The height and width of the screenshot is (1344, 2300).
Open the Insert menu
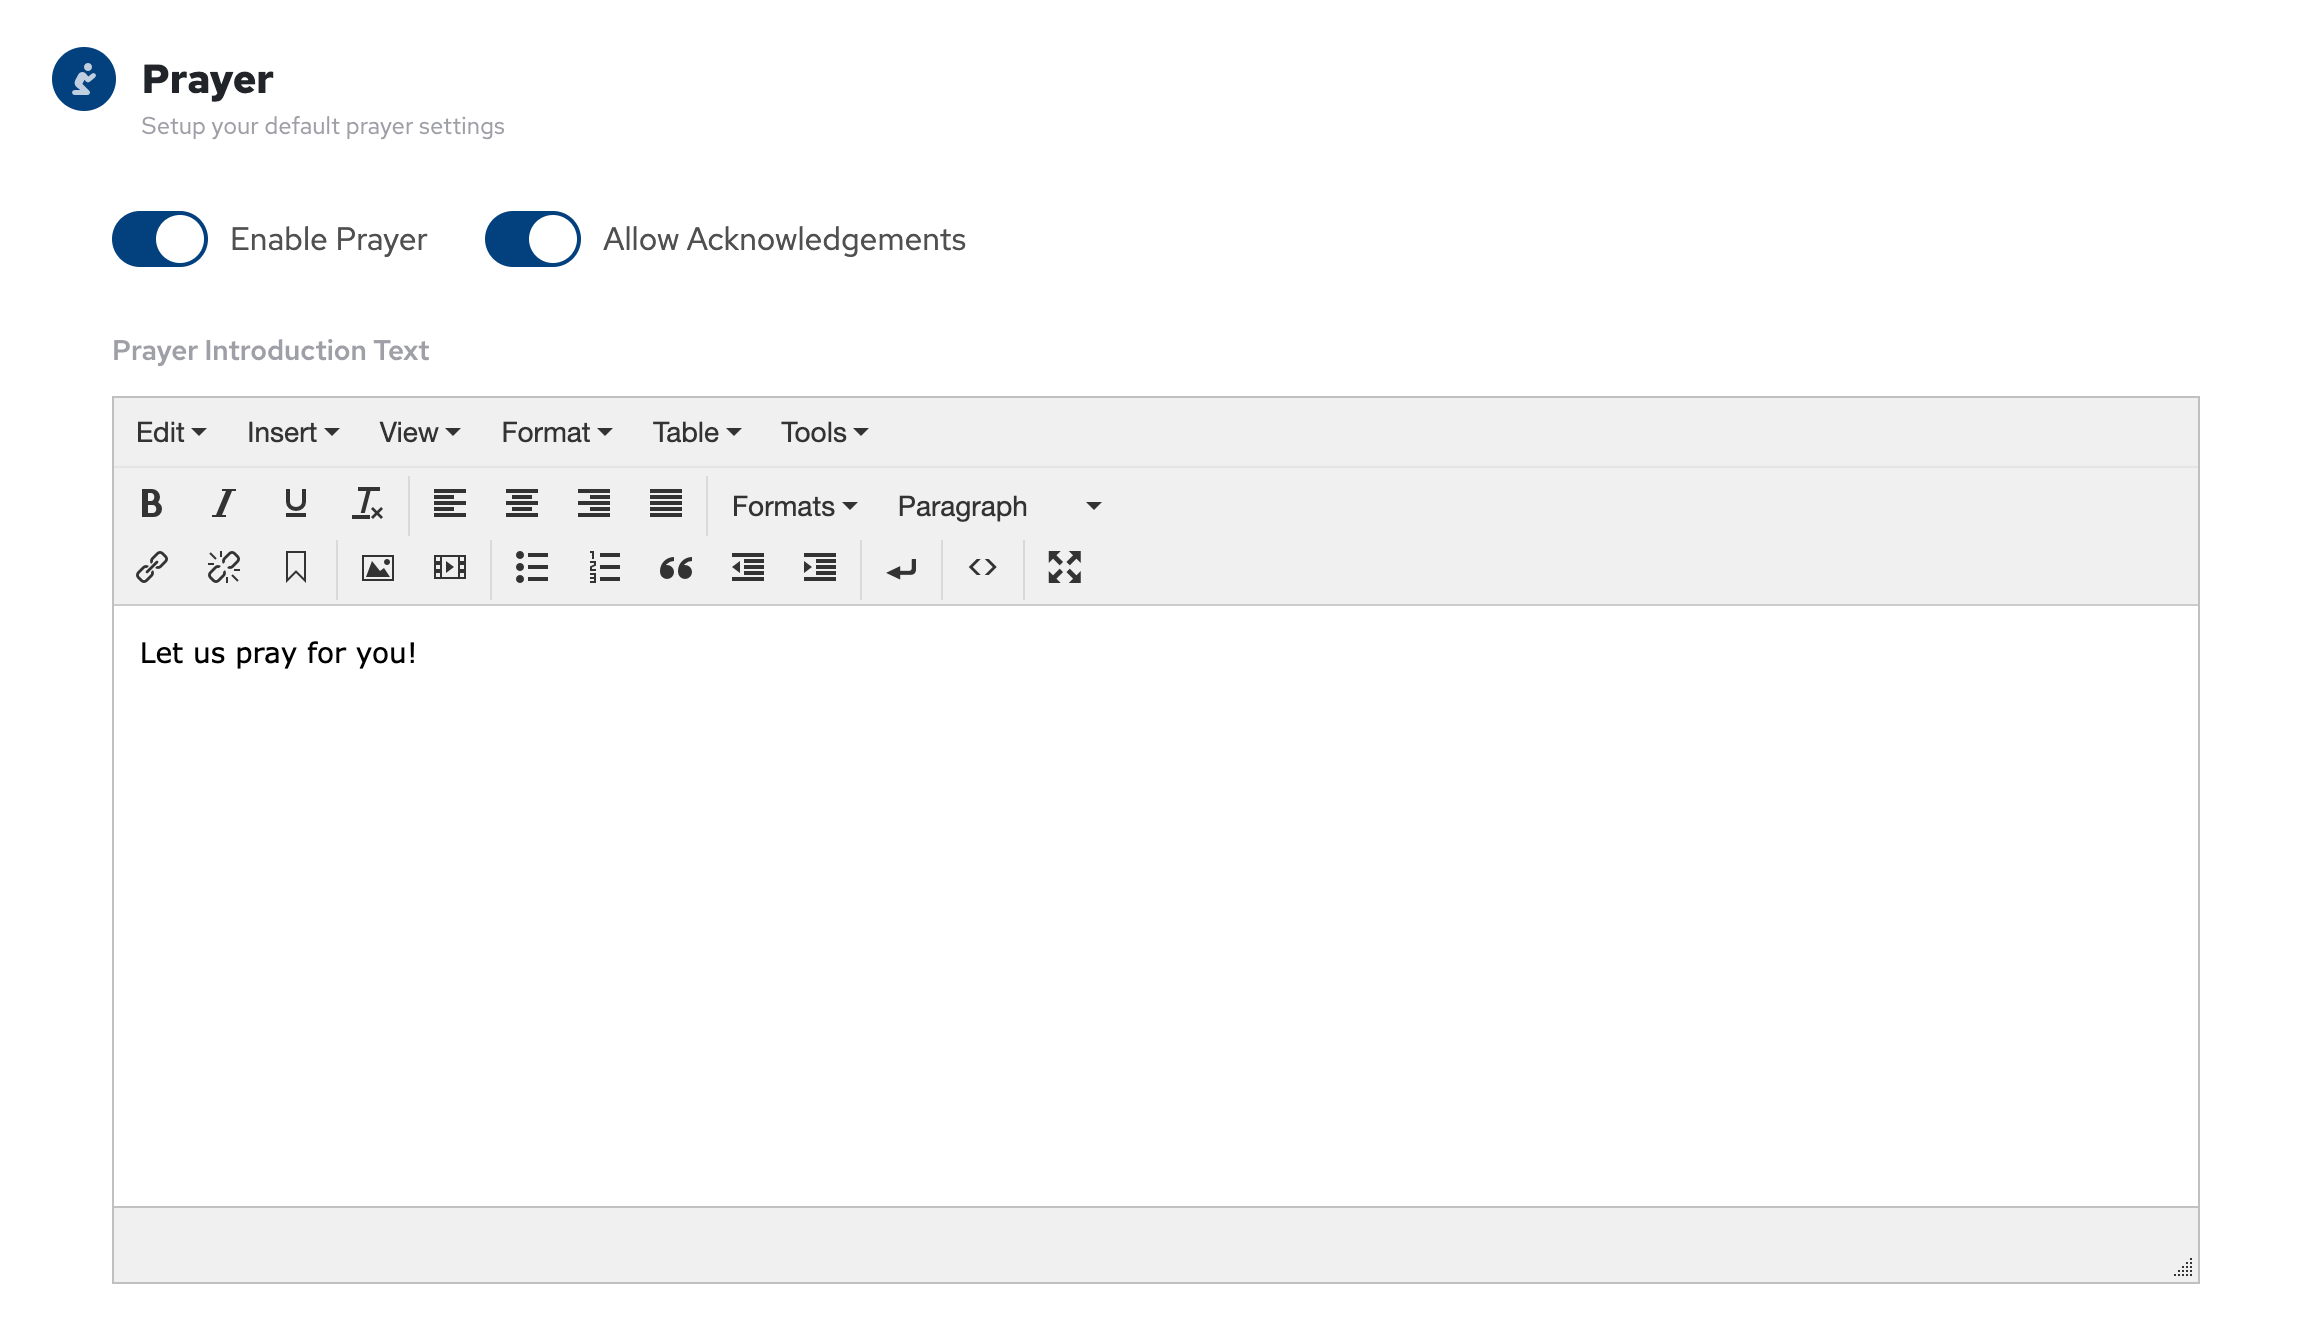[x=292, y=432]
